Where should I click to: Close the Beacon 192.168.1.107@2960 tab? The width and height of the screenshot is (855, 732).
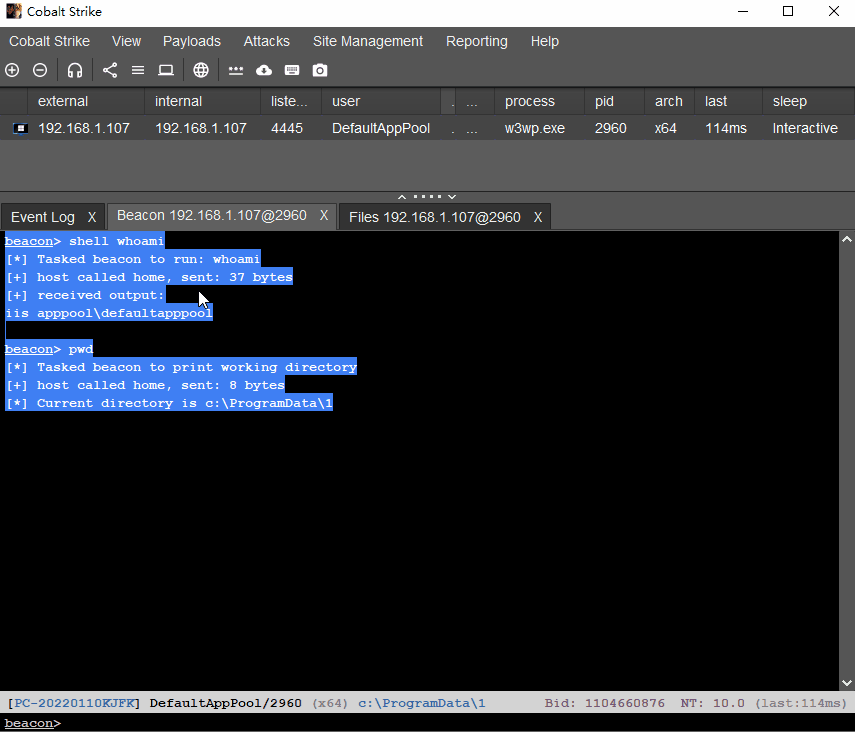point(324,215)
